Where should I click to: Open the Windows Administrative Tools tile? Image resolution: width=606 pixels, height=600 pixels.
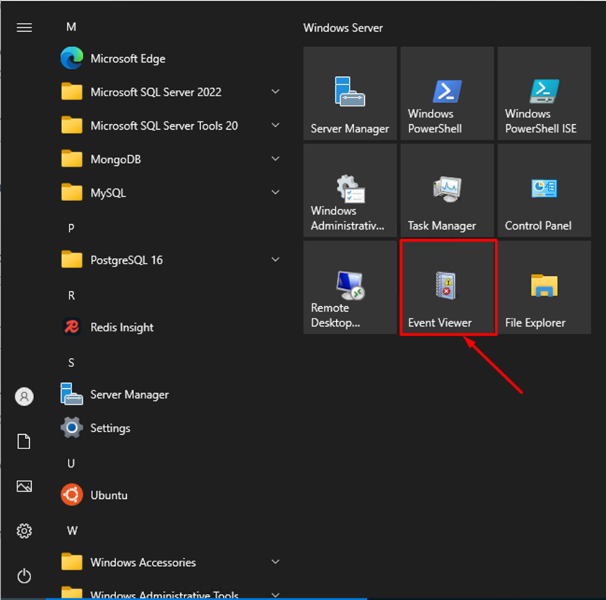pyautogui.click(x=350, y=191)
